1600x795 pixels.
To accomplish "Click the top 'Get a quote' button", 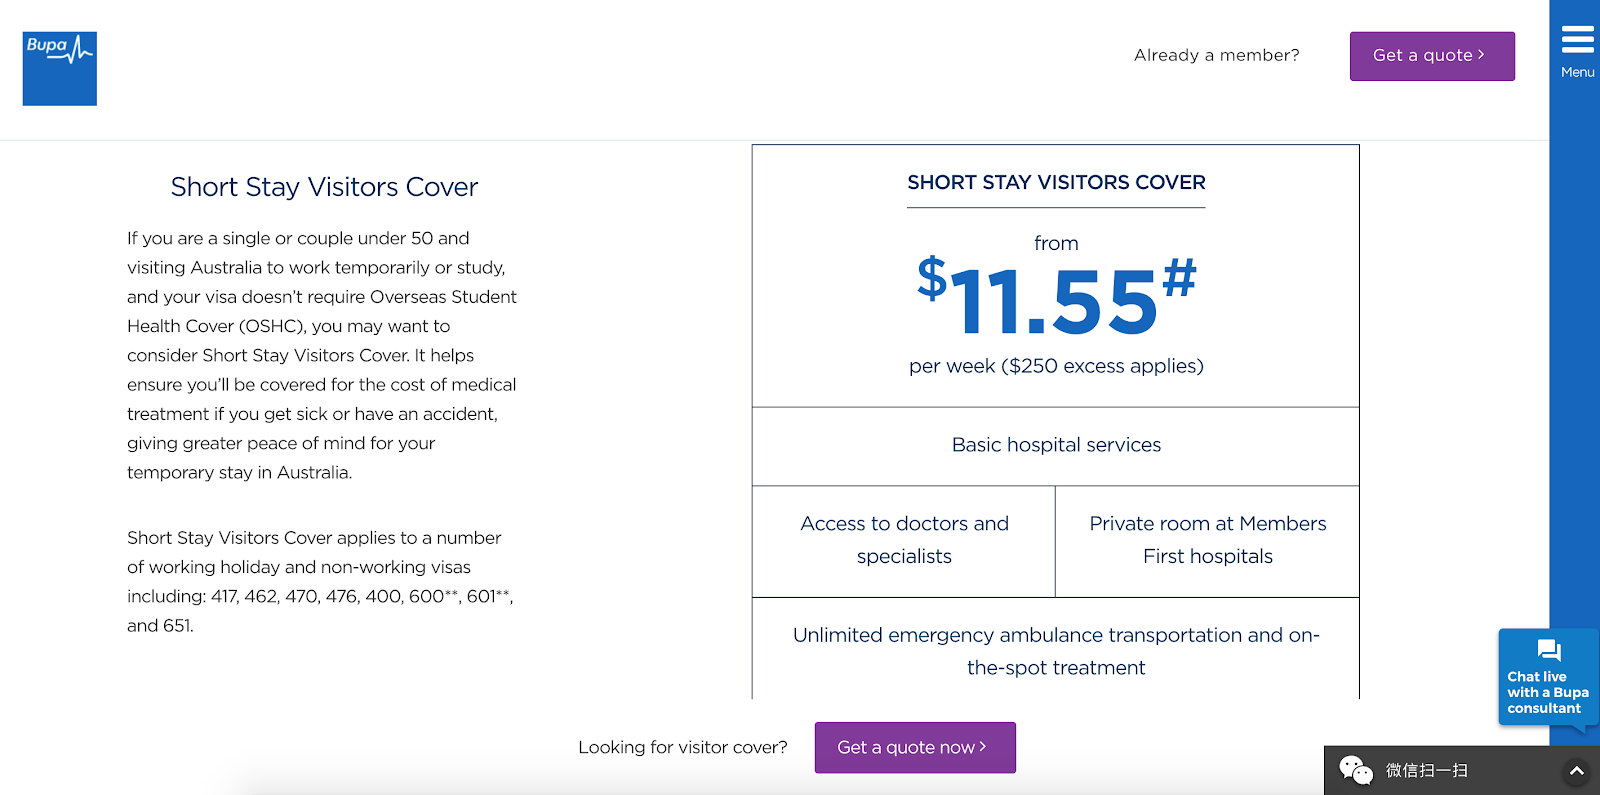I will click(x=1431, y=56).
